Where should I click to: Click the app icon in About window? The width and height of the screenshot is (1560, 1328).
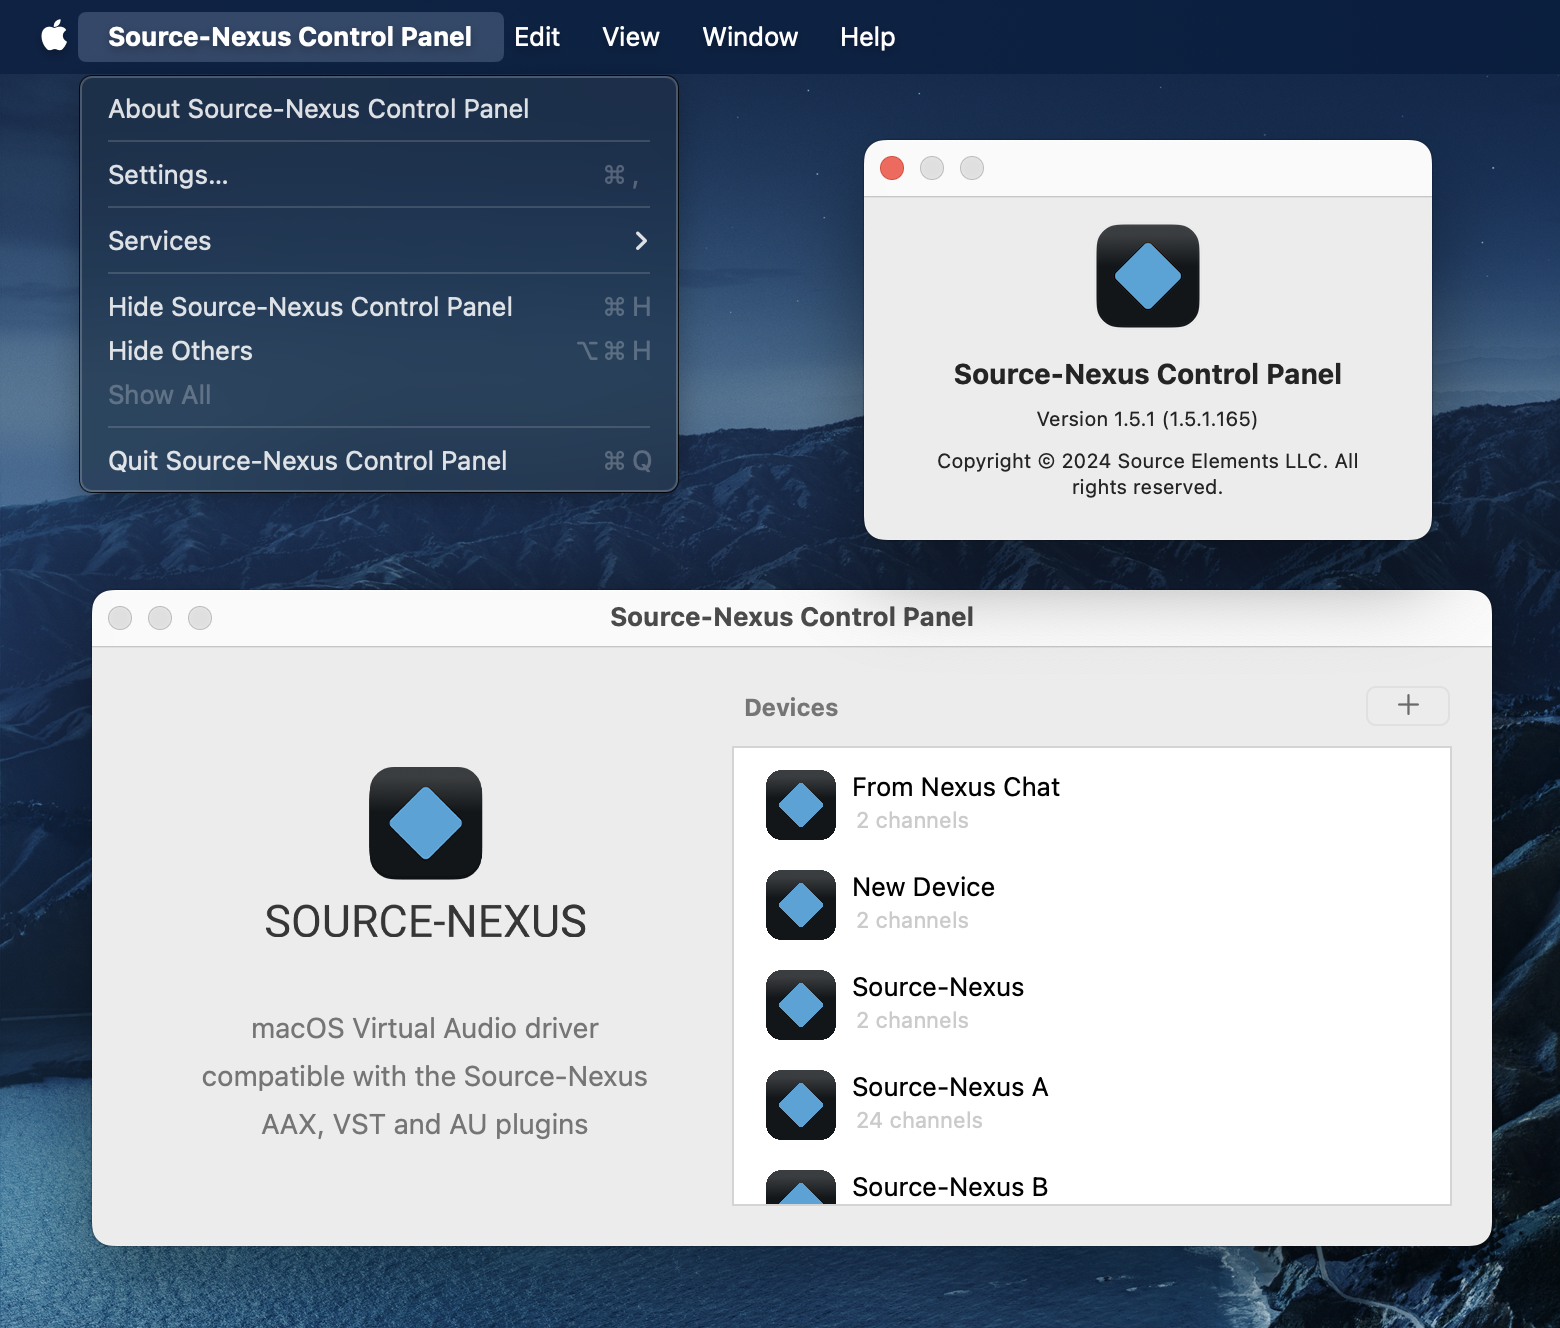click(x=1147, y=276)
